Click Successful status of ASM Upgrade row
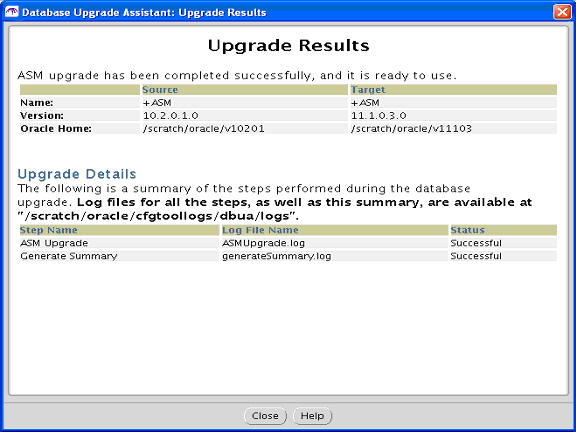576x432 pixels. pyautogui.click(x=476, y=243)
